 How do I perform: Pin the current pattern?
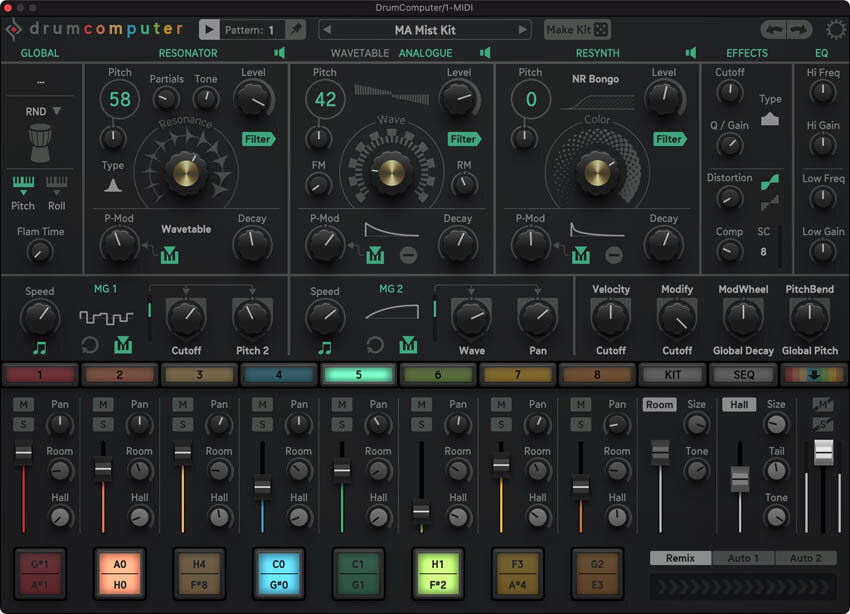coord(296,30)
